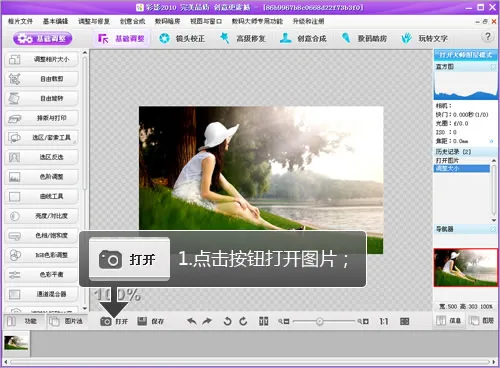This screenshot has width=500, height=368.
Task: Click the zoom in magnifier icon
Action: [x=363, y=321]
